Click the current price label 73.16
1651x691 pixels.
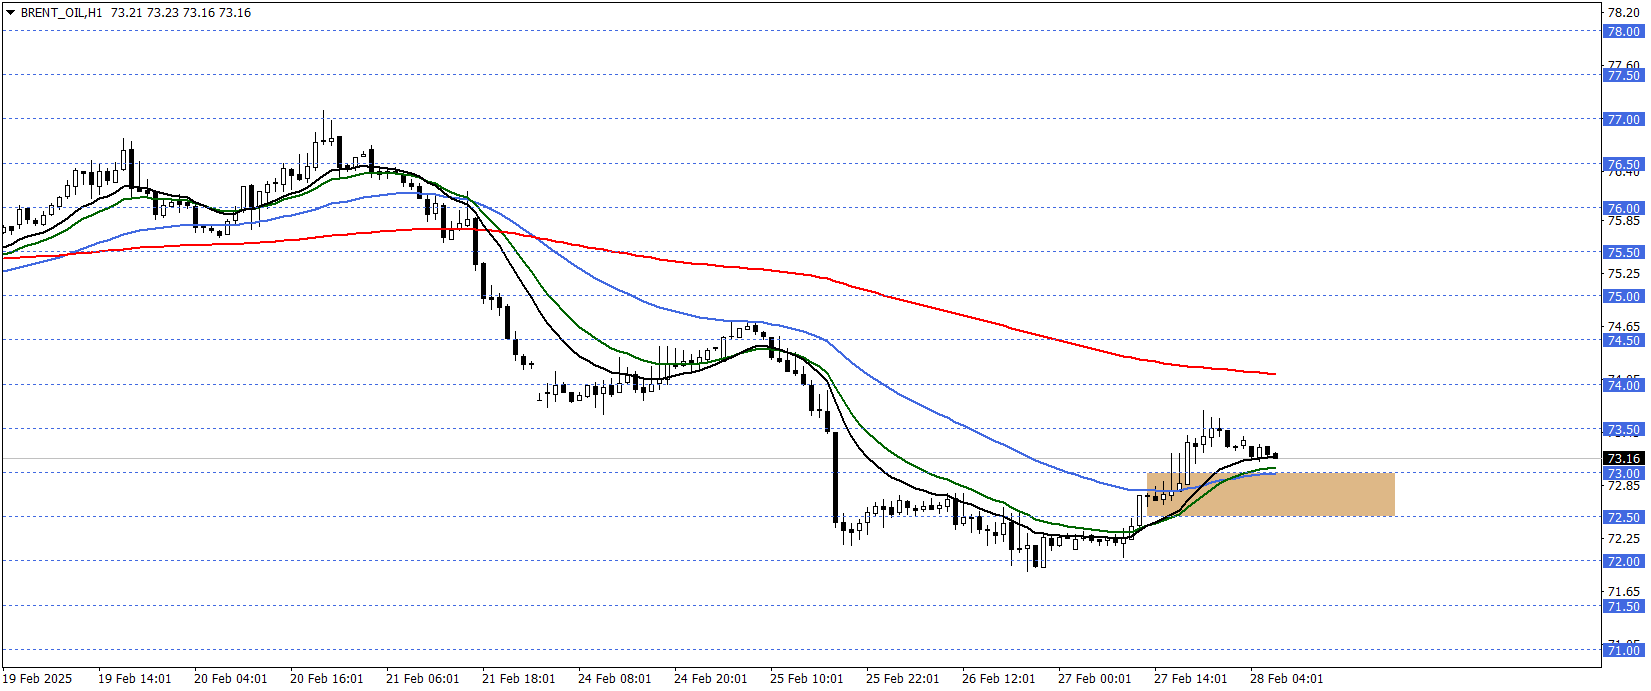pyautogui.click(x=1624, y=459)
